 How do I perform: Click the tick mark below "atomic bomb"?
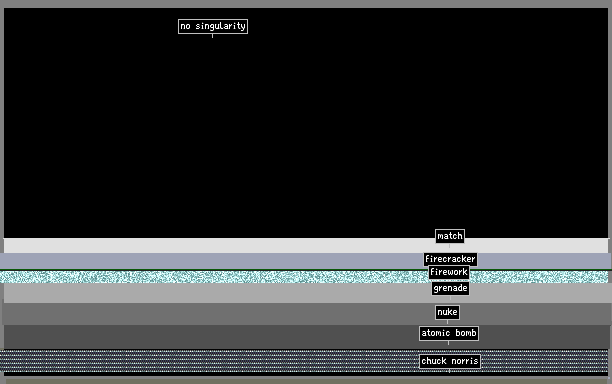(x=448, y=343)
